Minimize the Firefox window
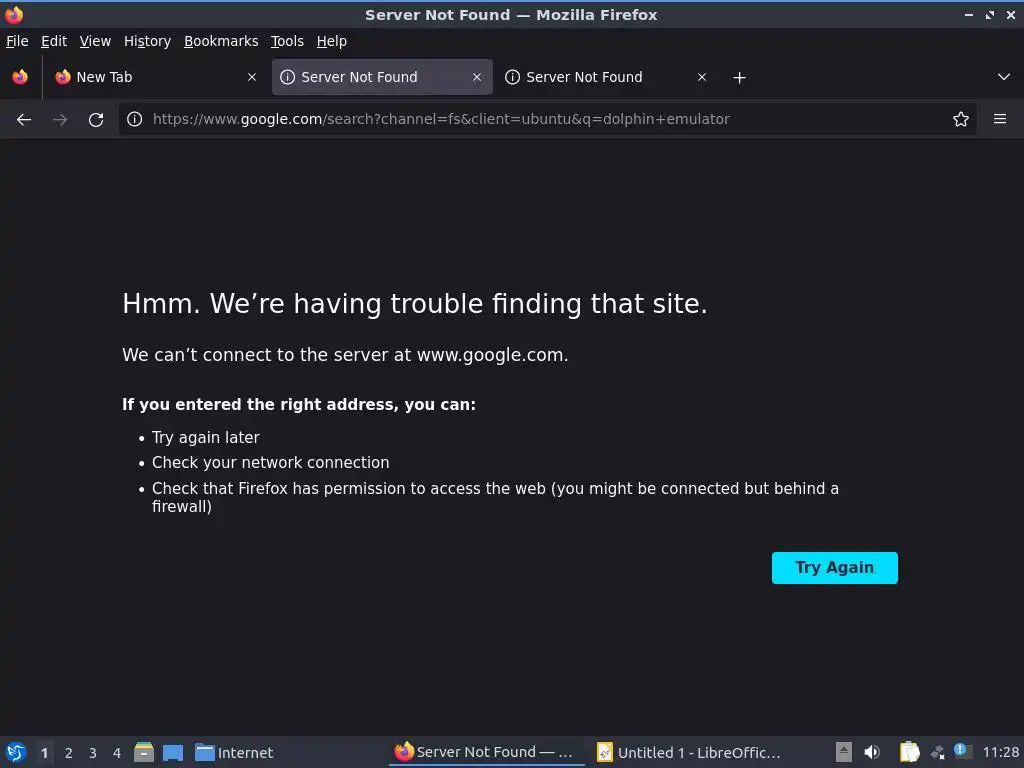Image resolution: width=1024 pixels, height=768 pixels. click(969, 14)
